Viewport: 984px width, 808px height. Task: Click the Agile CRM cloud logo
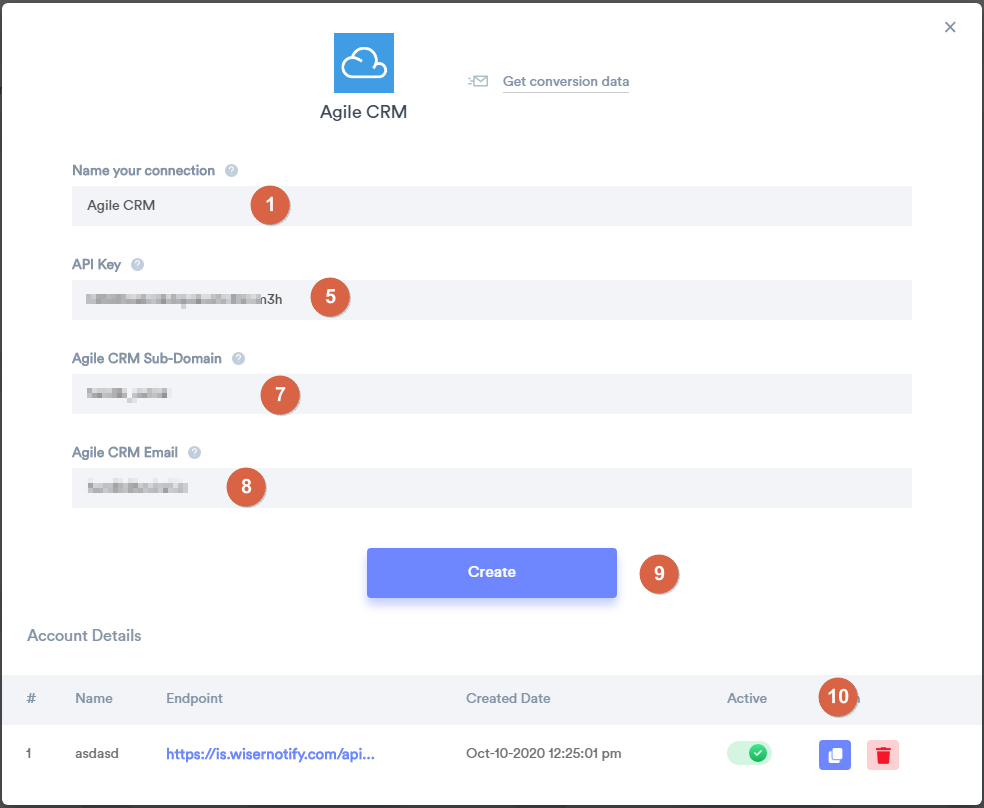click(363, 63)
